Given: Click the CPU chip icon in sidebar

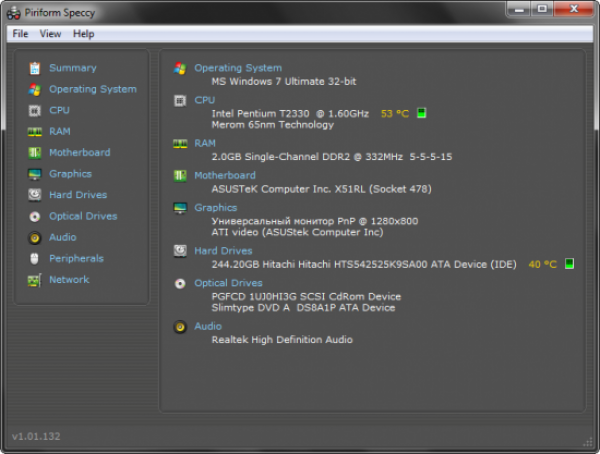Looking at the screenshot, I should coord(35,111).
